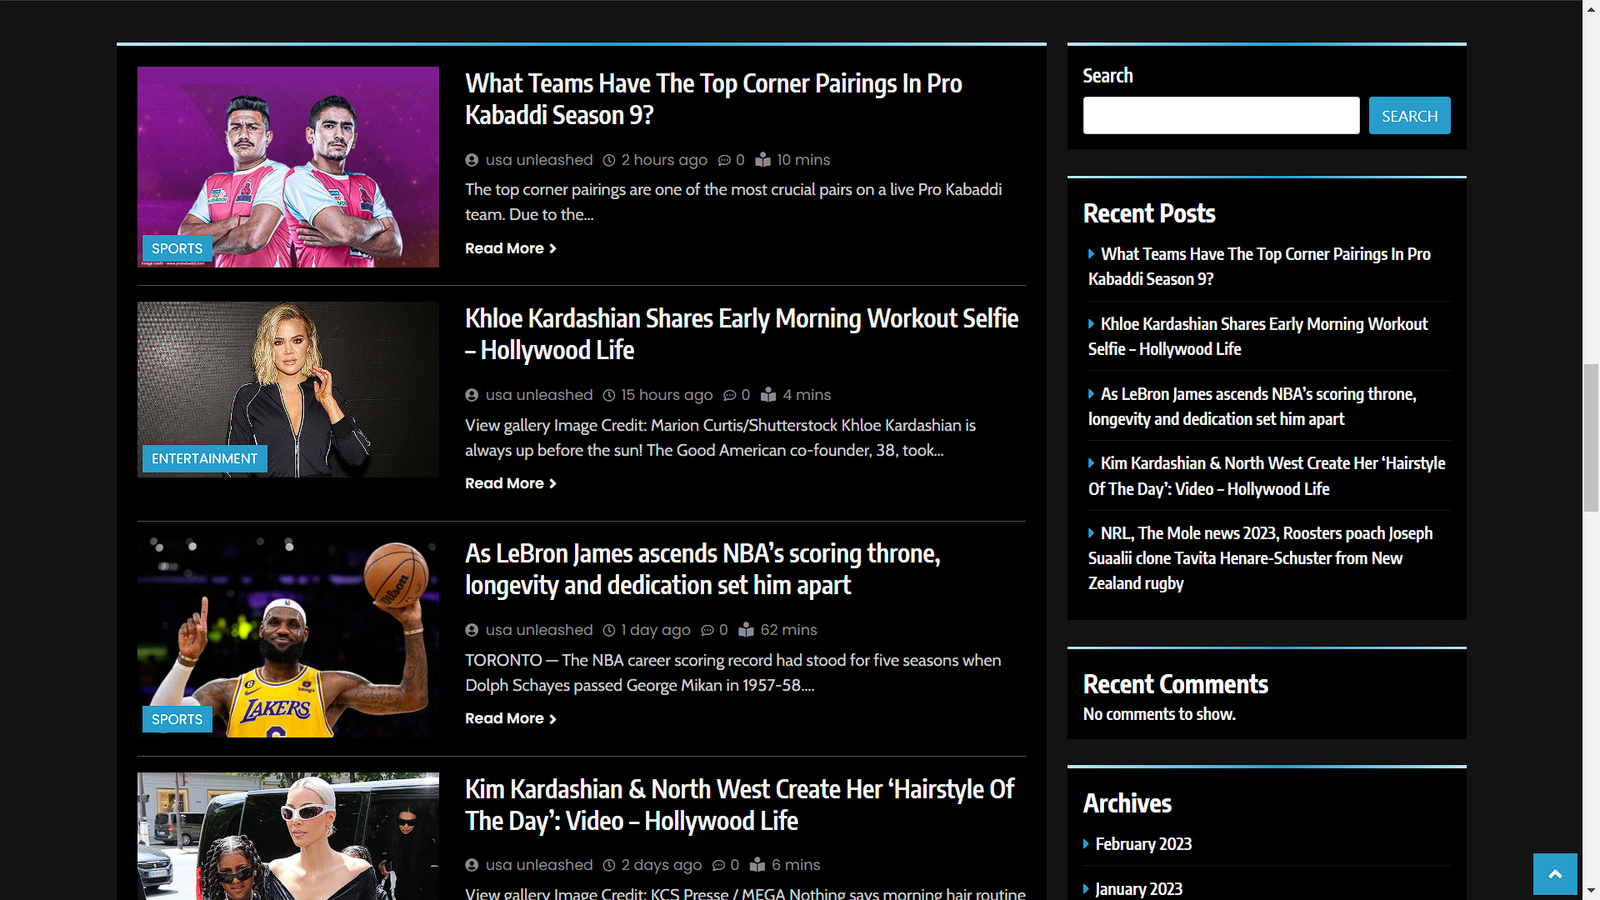
Task: Click SPORTS tag on Kabaddi thumbnail
Action: click(177, 248)
